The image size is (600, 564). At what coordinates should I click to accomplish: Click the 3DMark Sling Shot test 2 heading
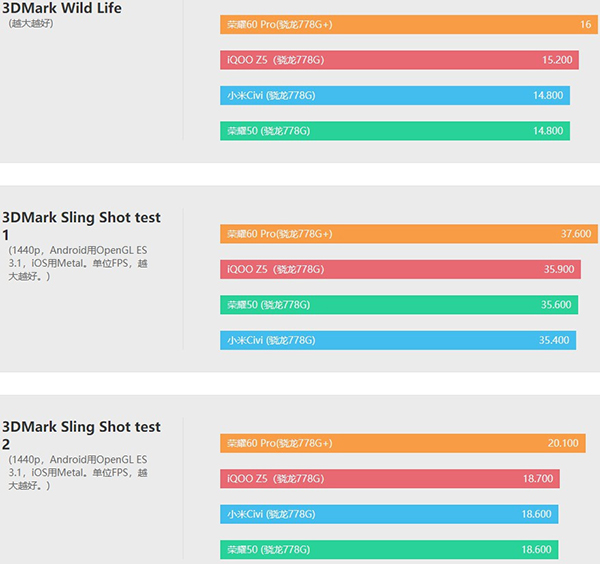[x=81, y=435]
